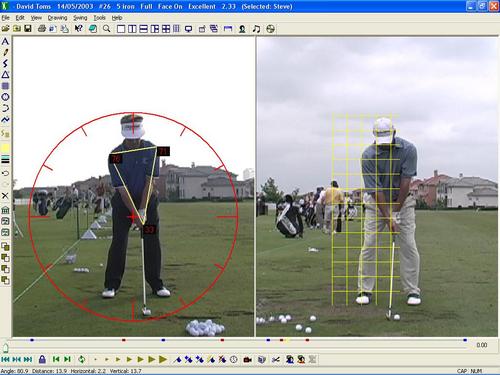This screenshot has width=500, height=375.
Task: Click the top overlapping-squares icon in left toolbar
Action: coord(5,247)
